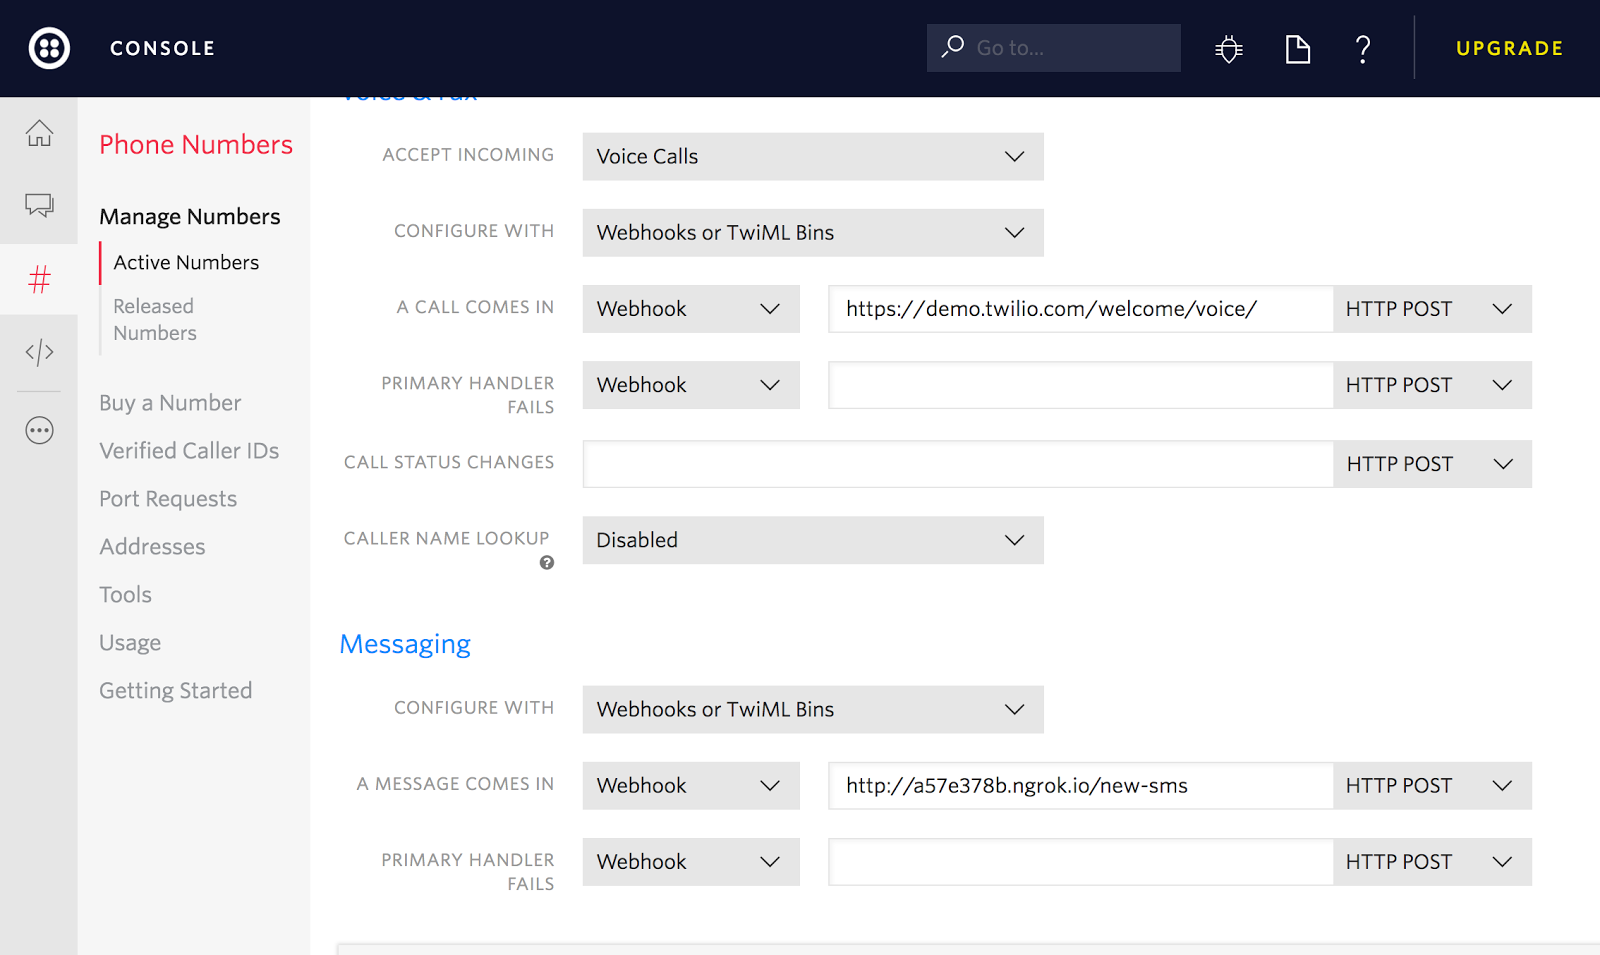
Task: Click the ngrok new-sms URL field
Action: click(1081, 786)
